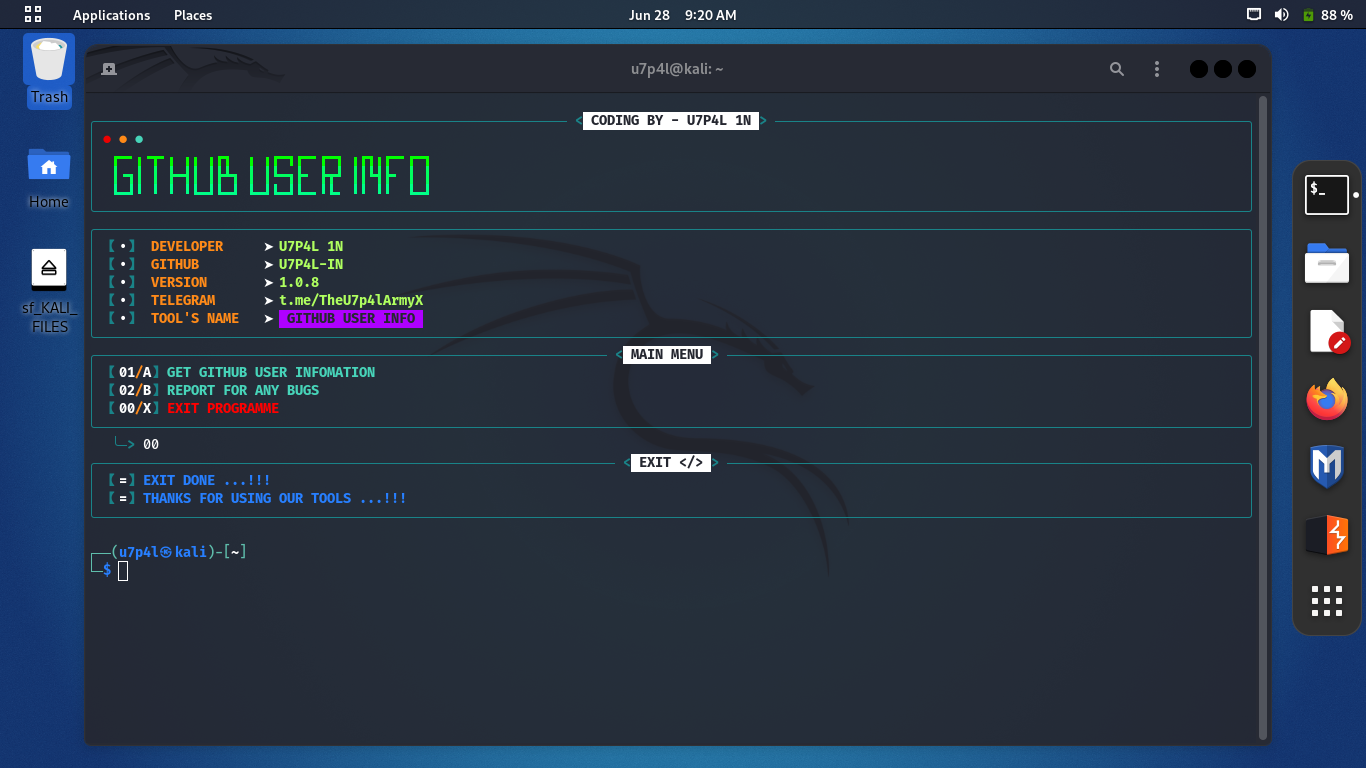The image size is (1366, 768).
Task: Click the terminal title u7p4l@kali: ~
Action: (677, 69)
